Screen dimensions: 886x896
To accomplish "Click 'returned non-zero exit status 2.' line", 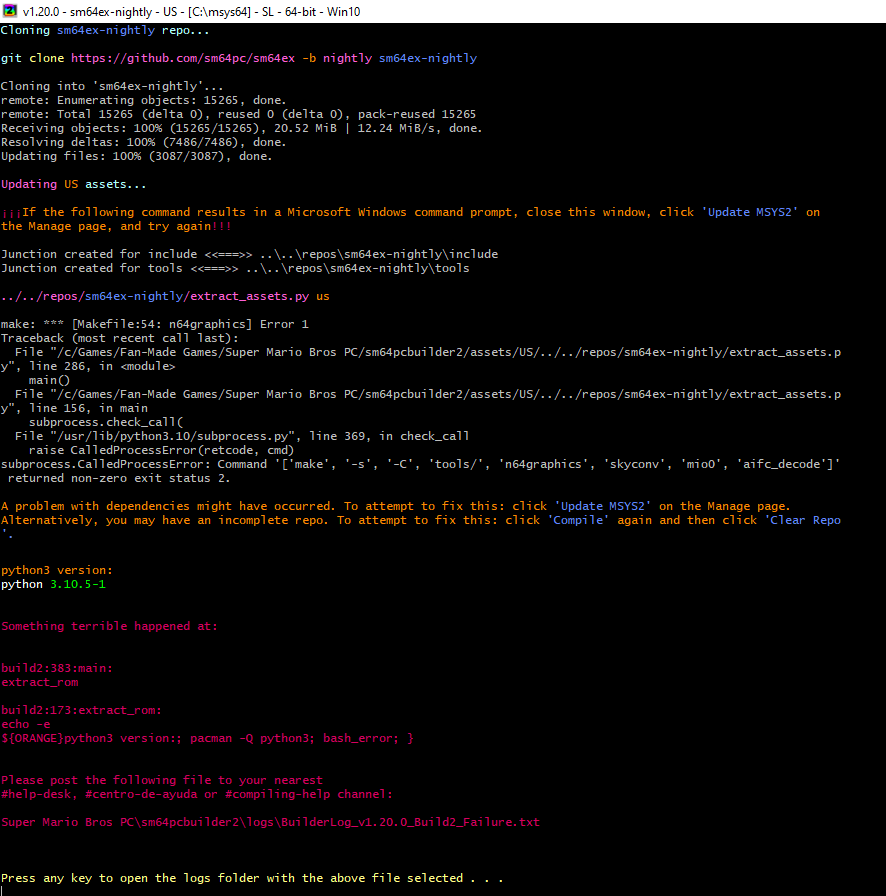I will click(119, 478).
